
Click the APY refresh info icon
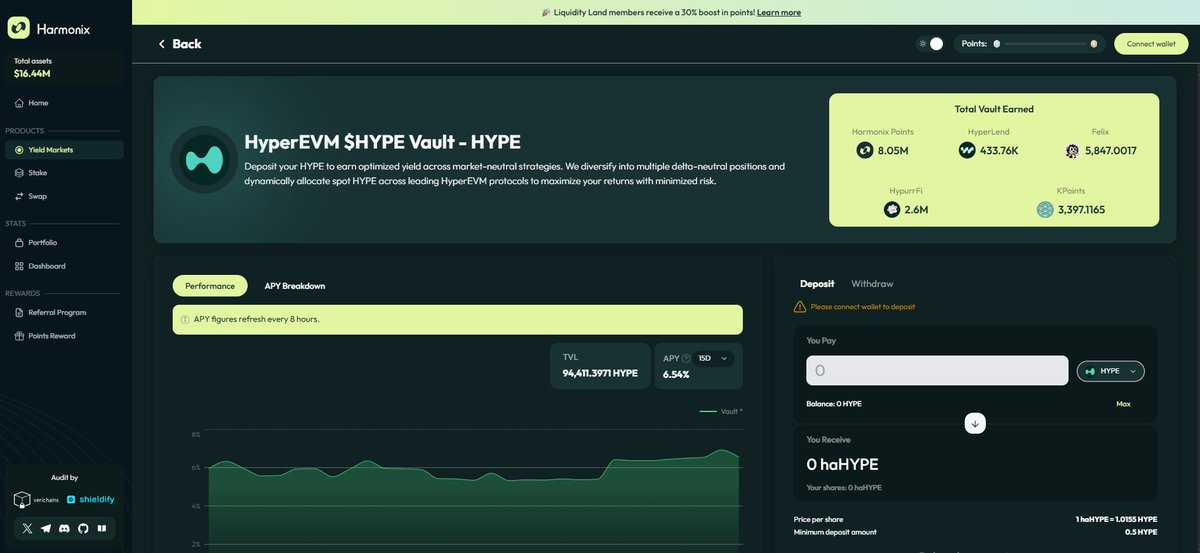pyautogui.click(x=185, y=319)
